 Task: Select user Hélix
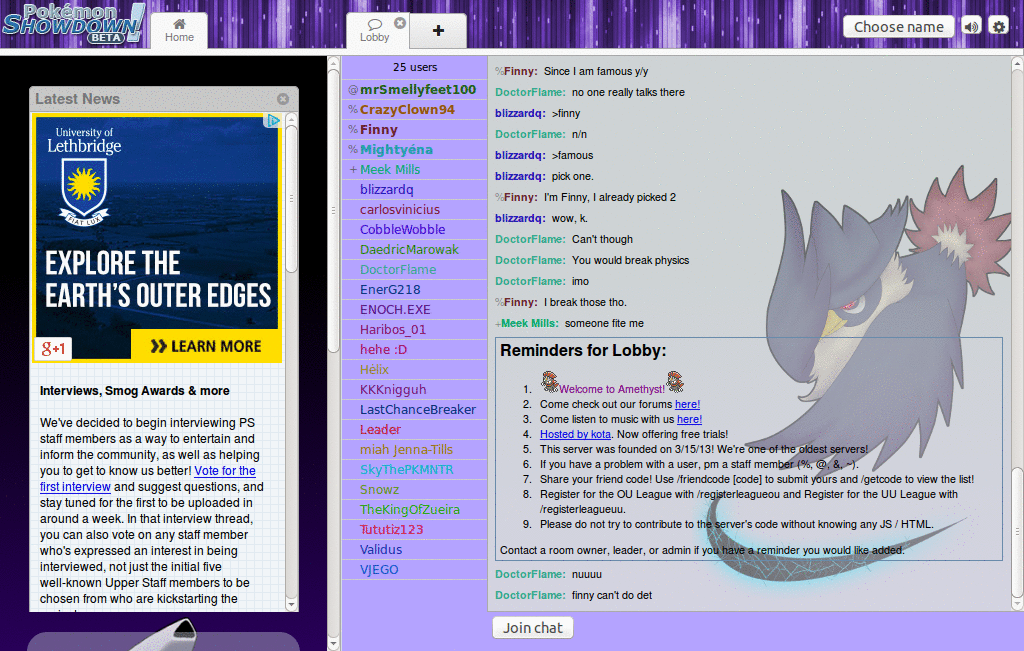(x=415, y=370)
